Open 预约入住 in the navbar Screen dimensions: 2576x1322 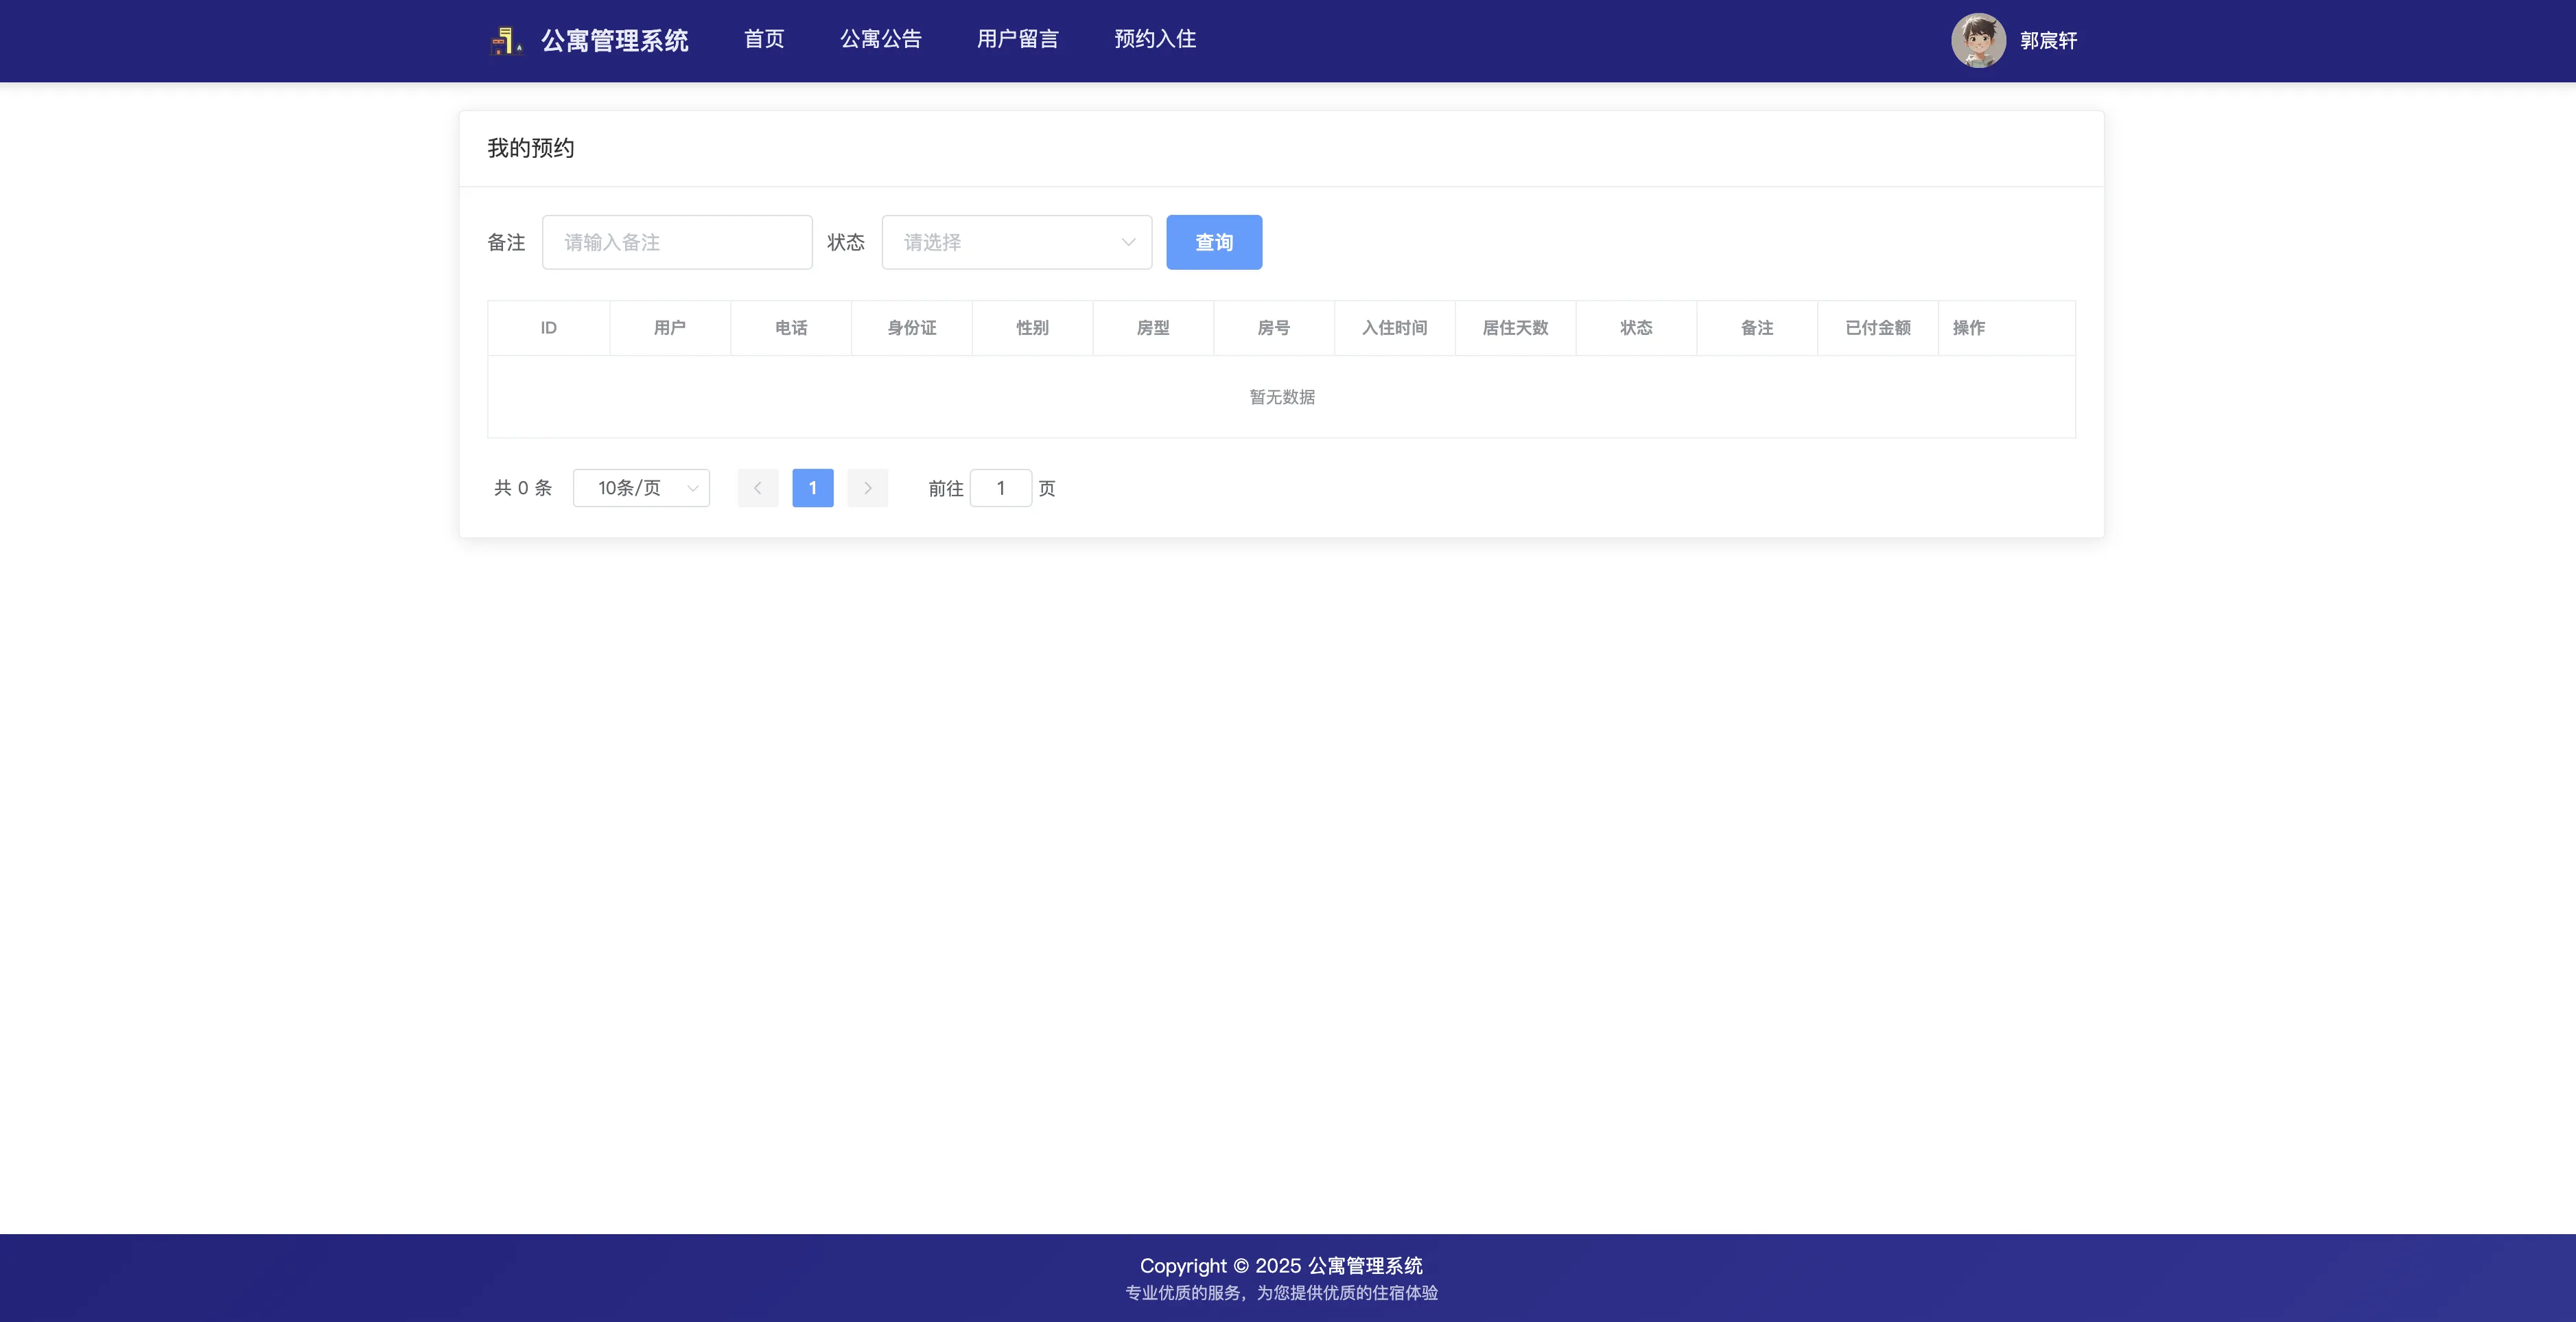pos(1155,39)
